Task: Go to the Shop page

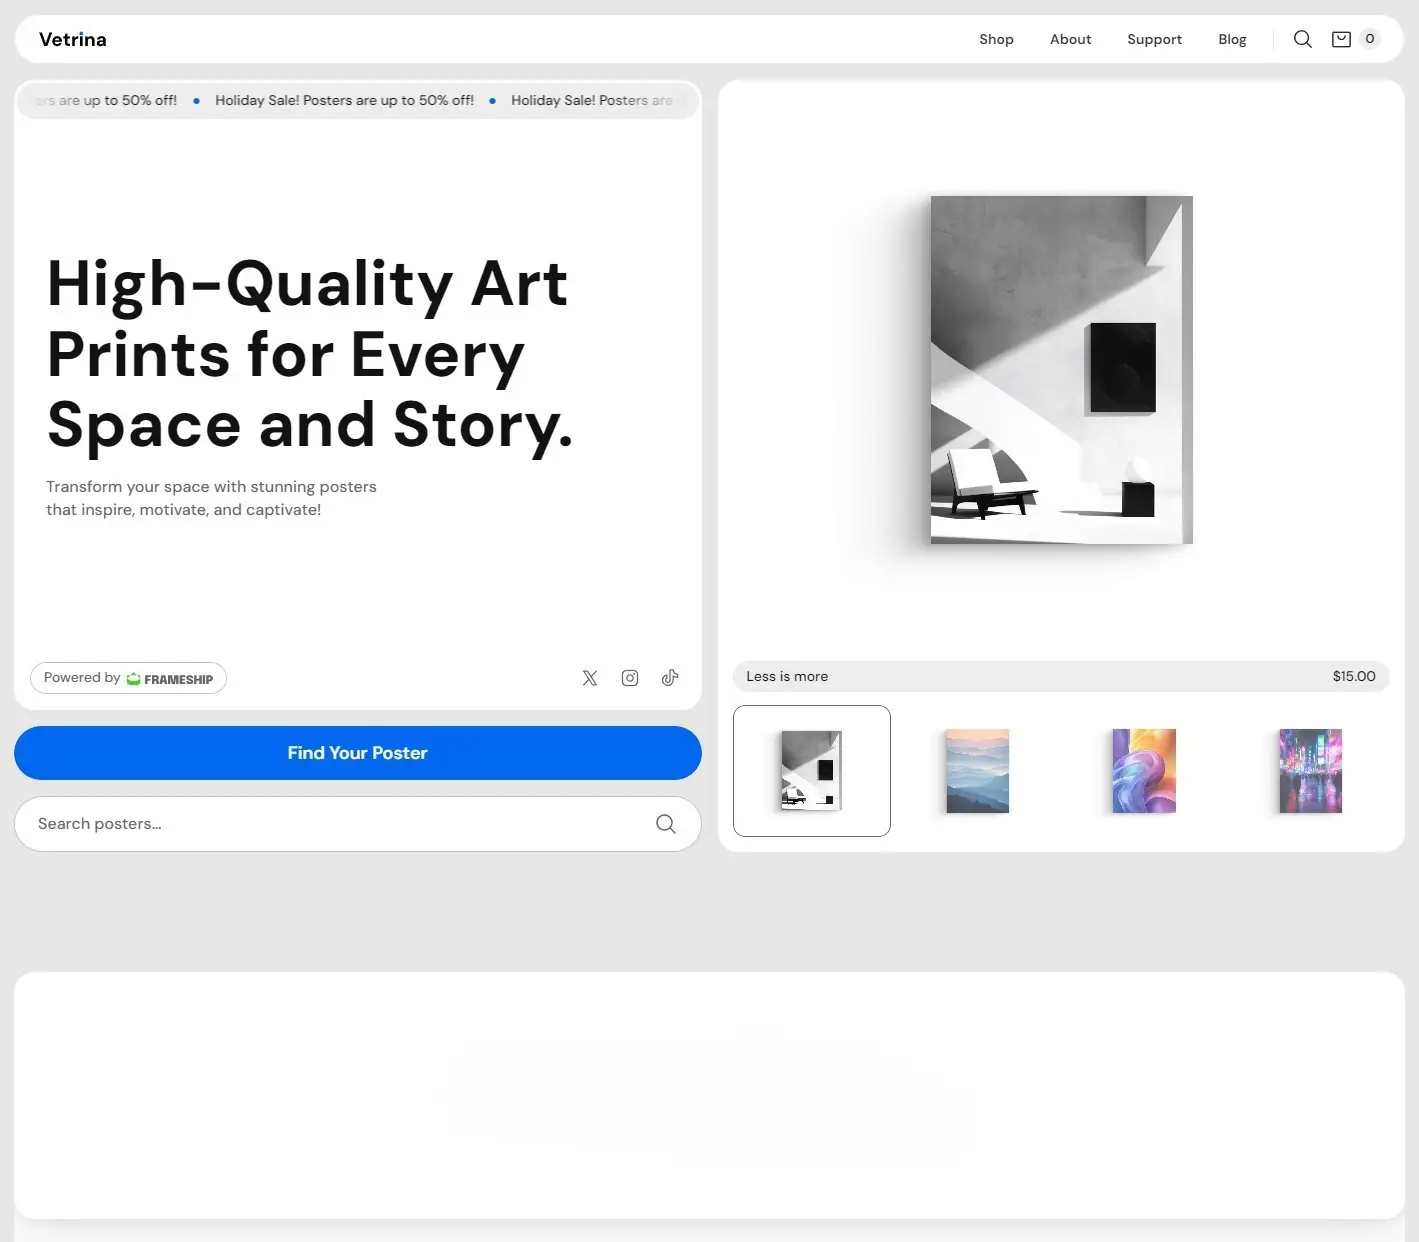Action: (996, 39)
